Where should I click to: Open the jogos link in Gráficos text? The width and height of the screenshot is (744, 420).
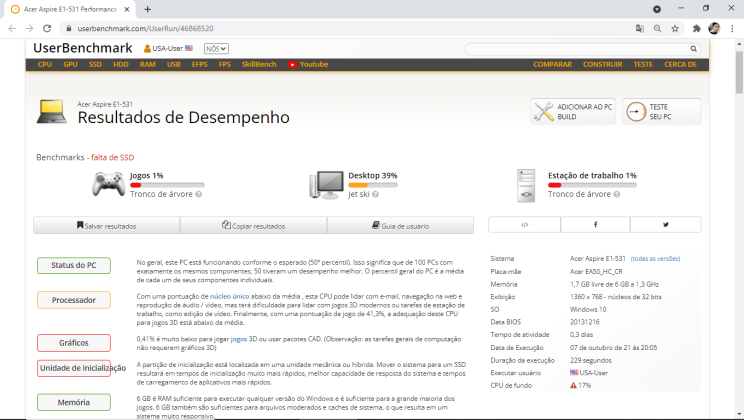[x=239, y=339]
